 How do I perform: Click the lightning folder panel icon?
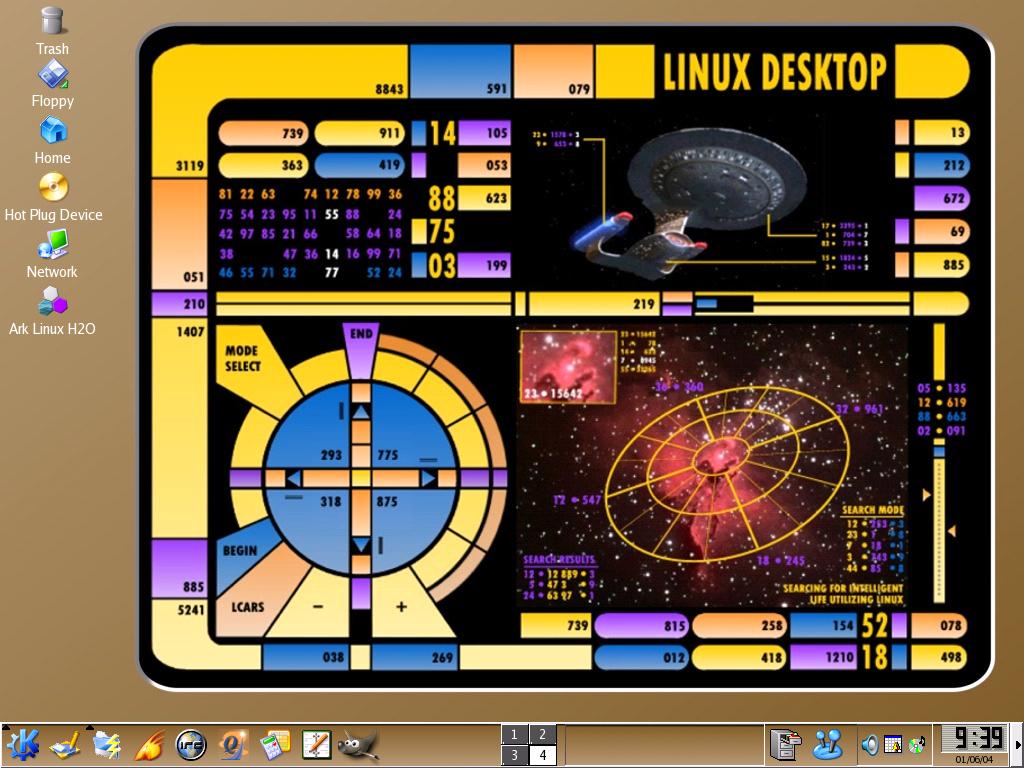106,745
